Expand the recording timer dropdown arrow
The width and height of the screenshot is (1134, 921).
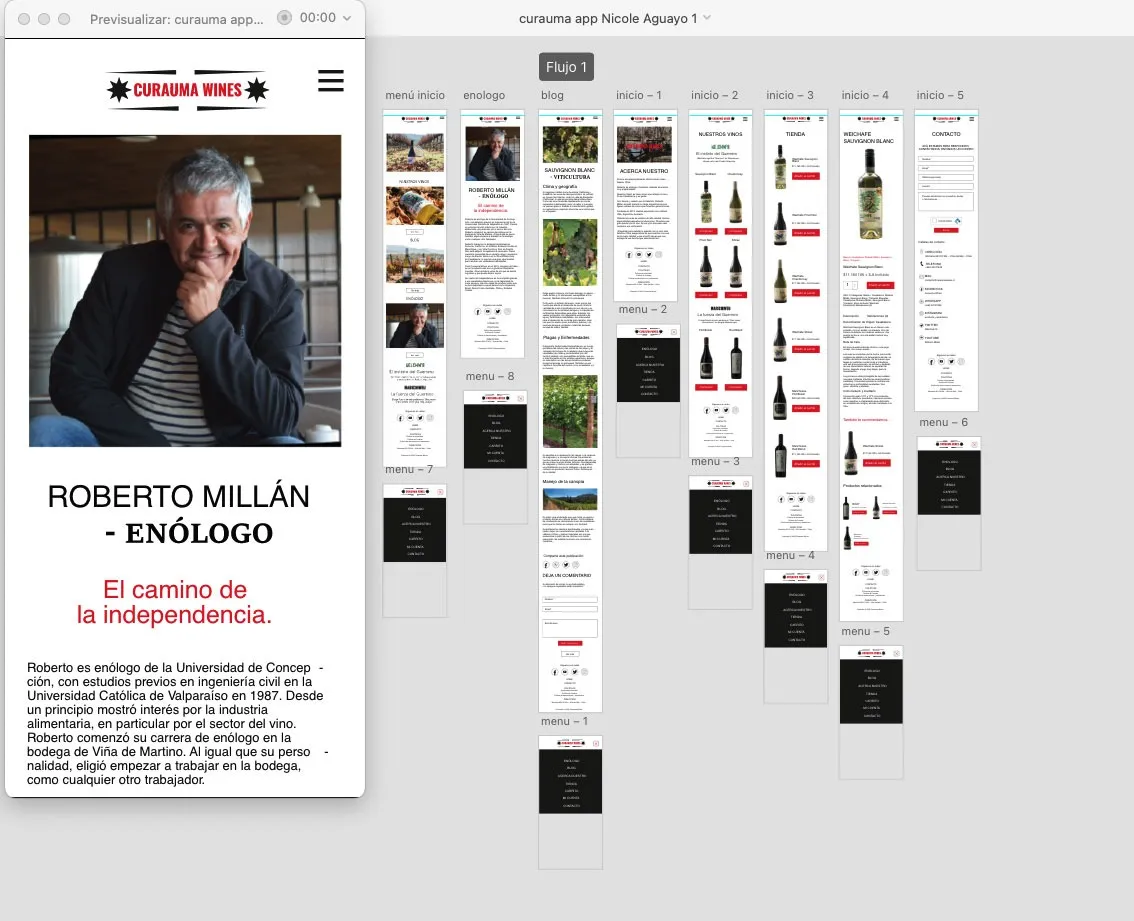click(x=347, y=18)
